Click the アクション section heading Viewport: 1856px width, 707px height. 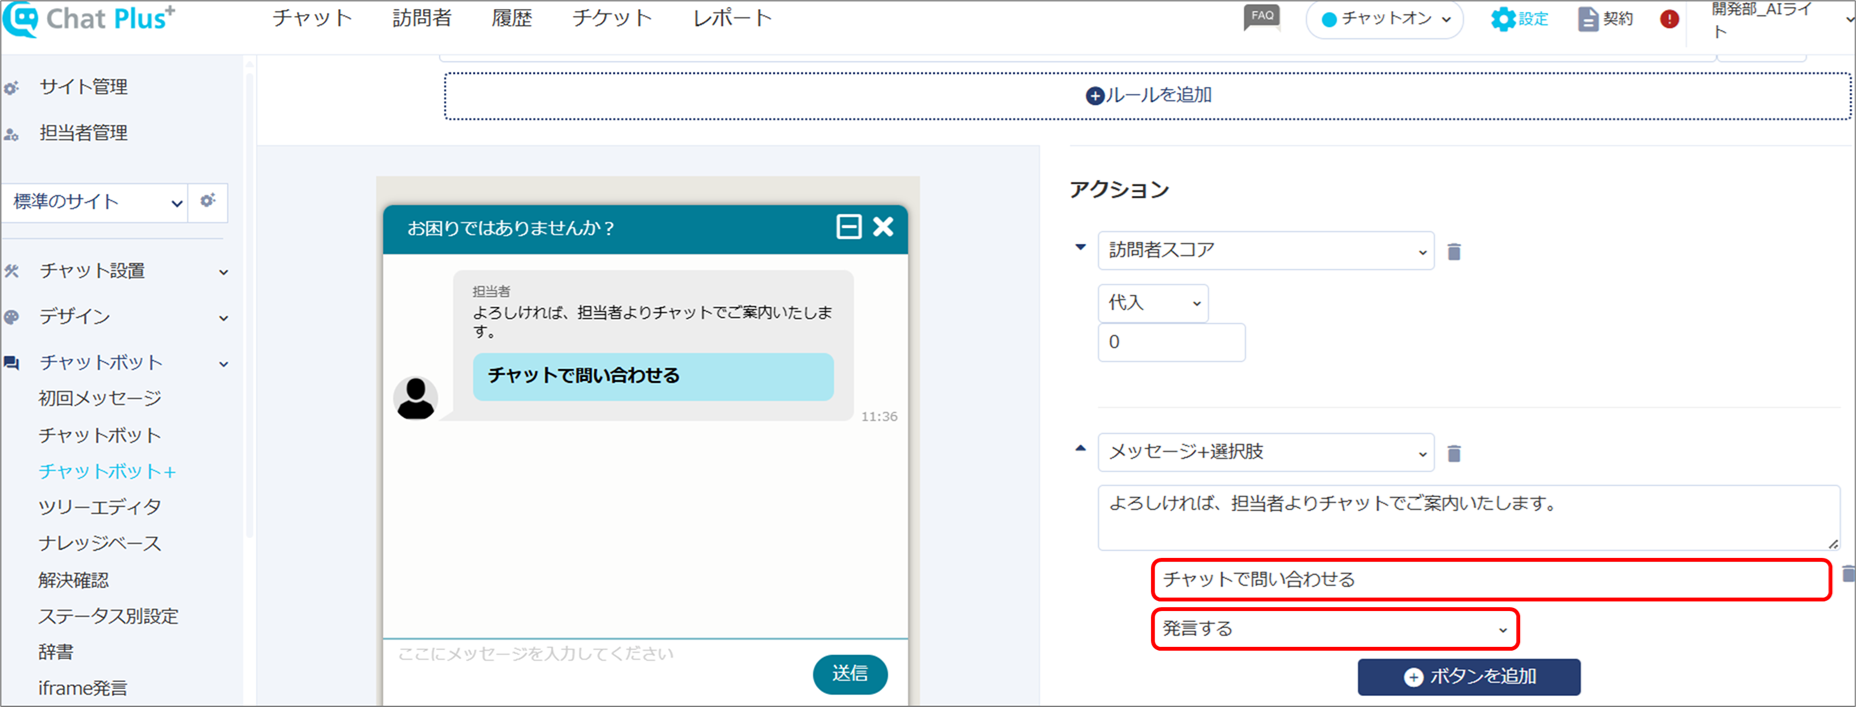(1119, 190)
